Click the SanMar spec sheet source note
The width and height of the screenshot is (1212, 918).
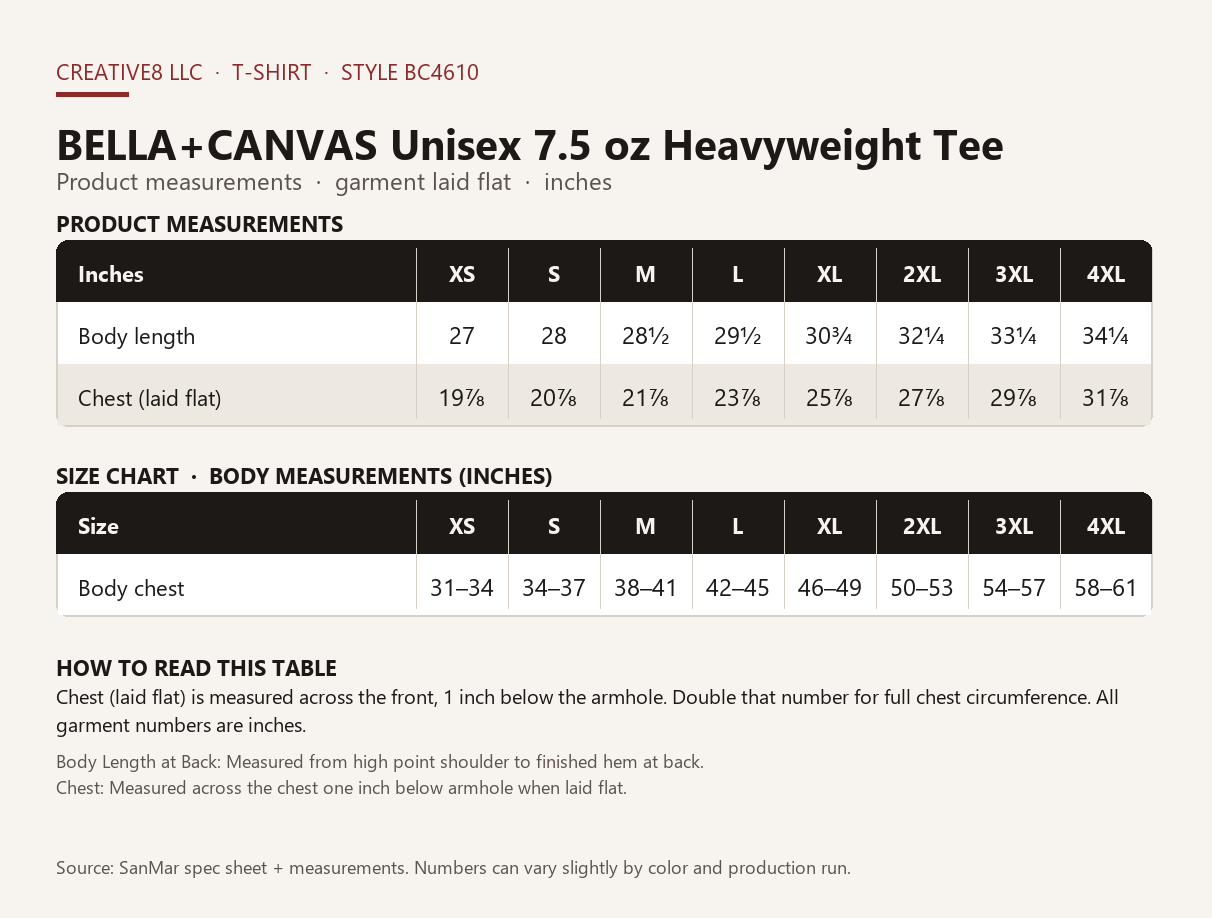pos(453,868)
